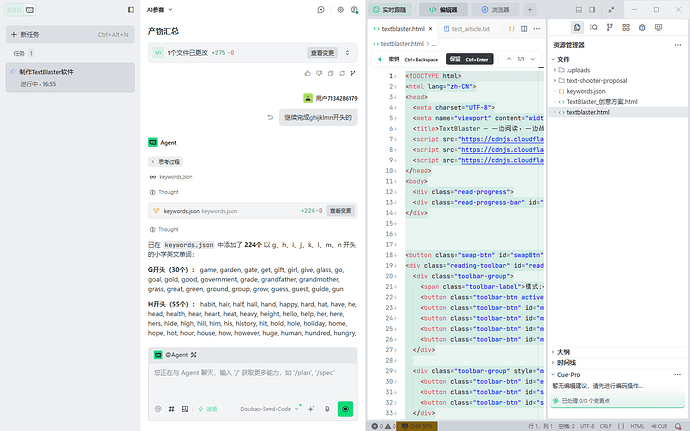Add a new tool tab with plus

point(530,10)
